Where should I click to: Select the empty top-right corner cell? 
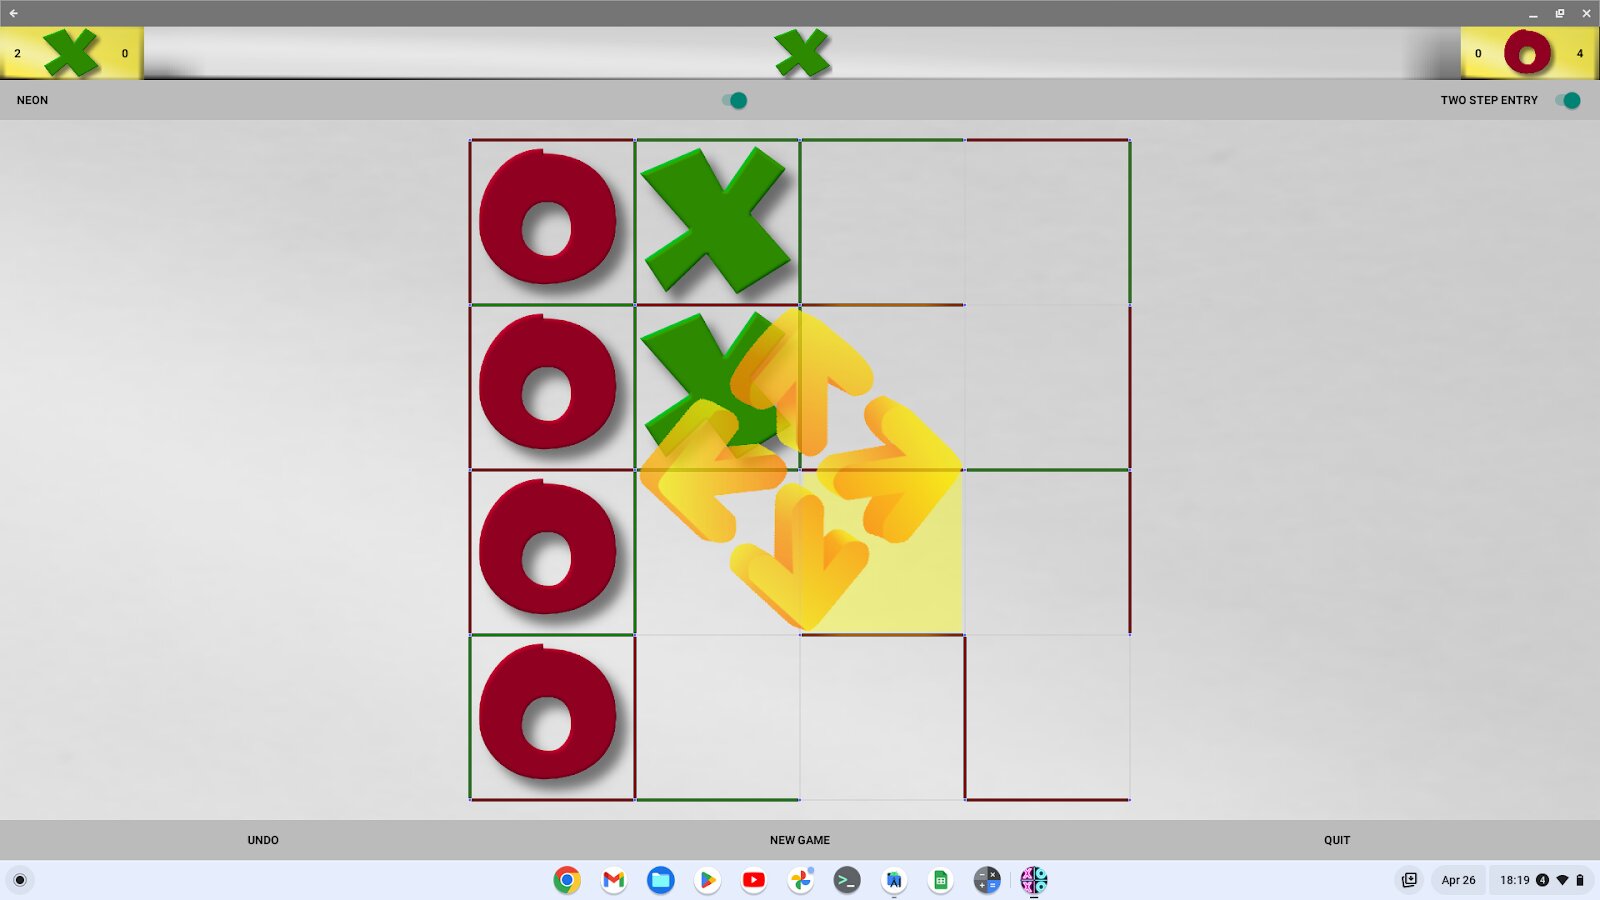coord(1047,222)
